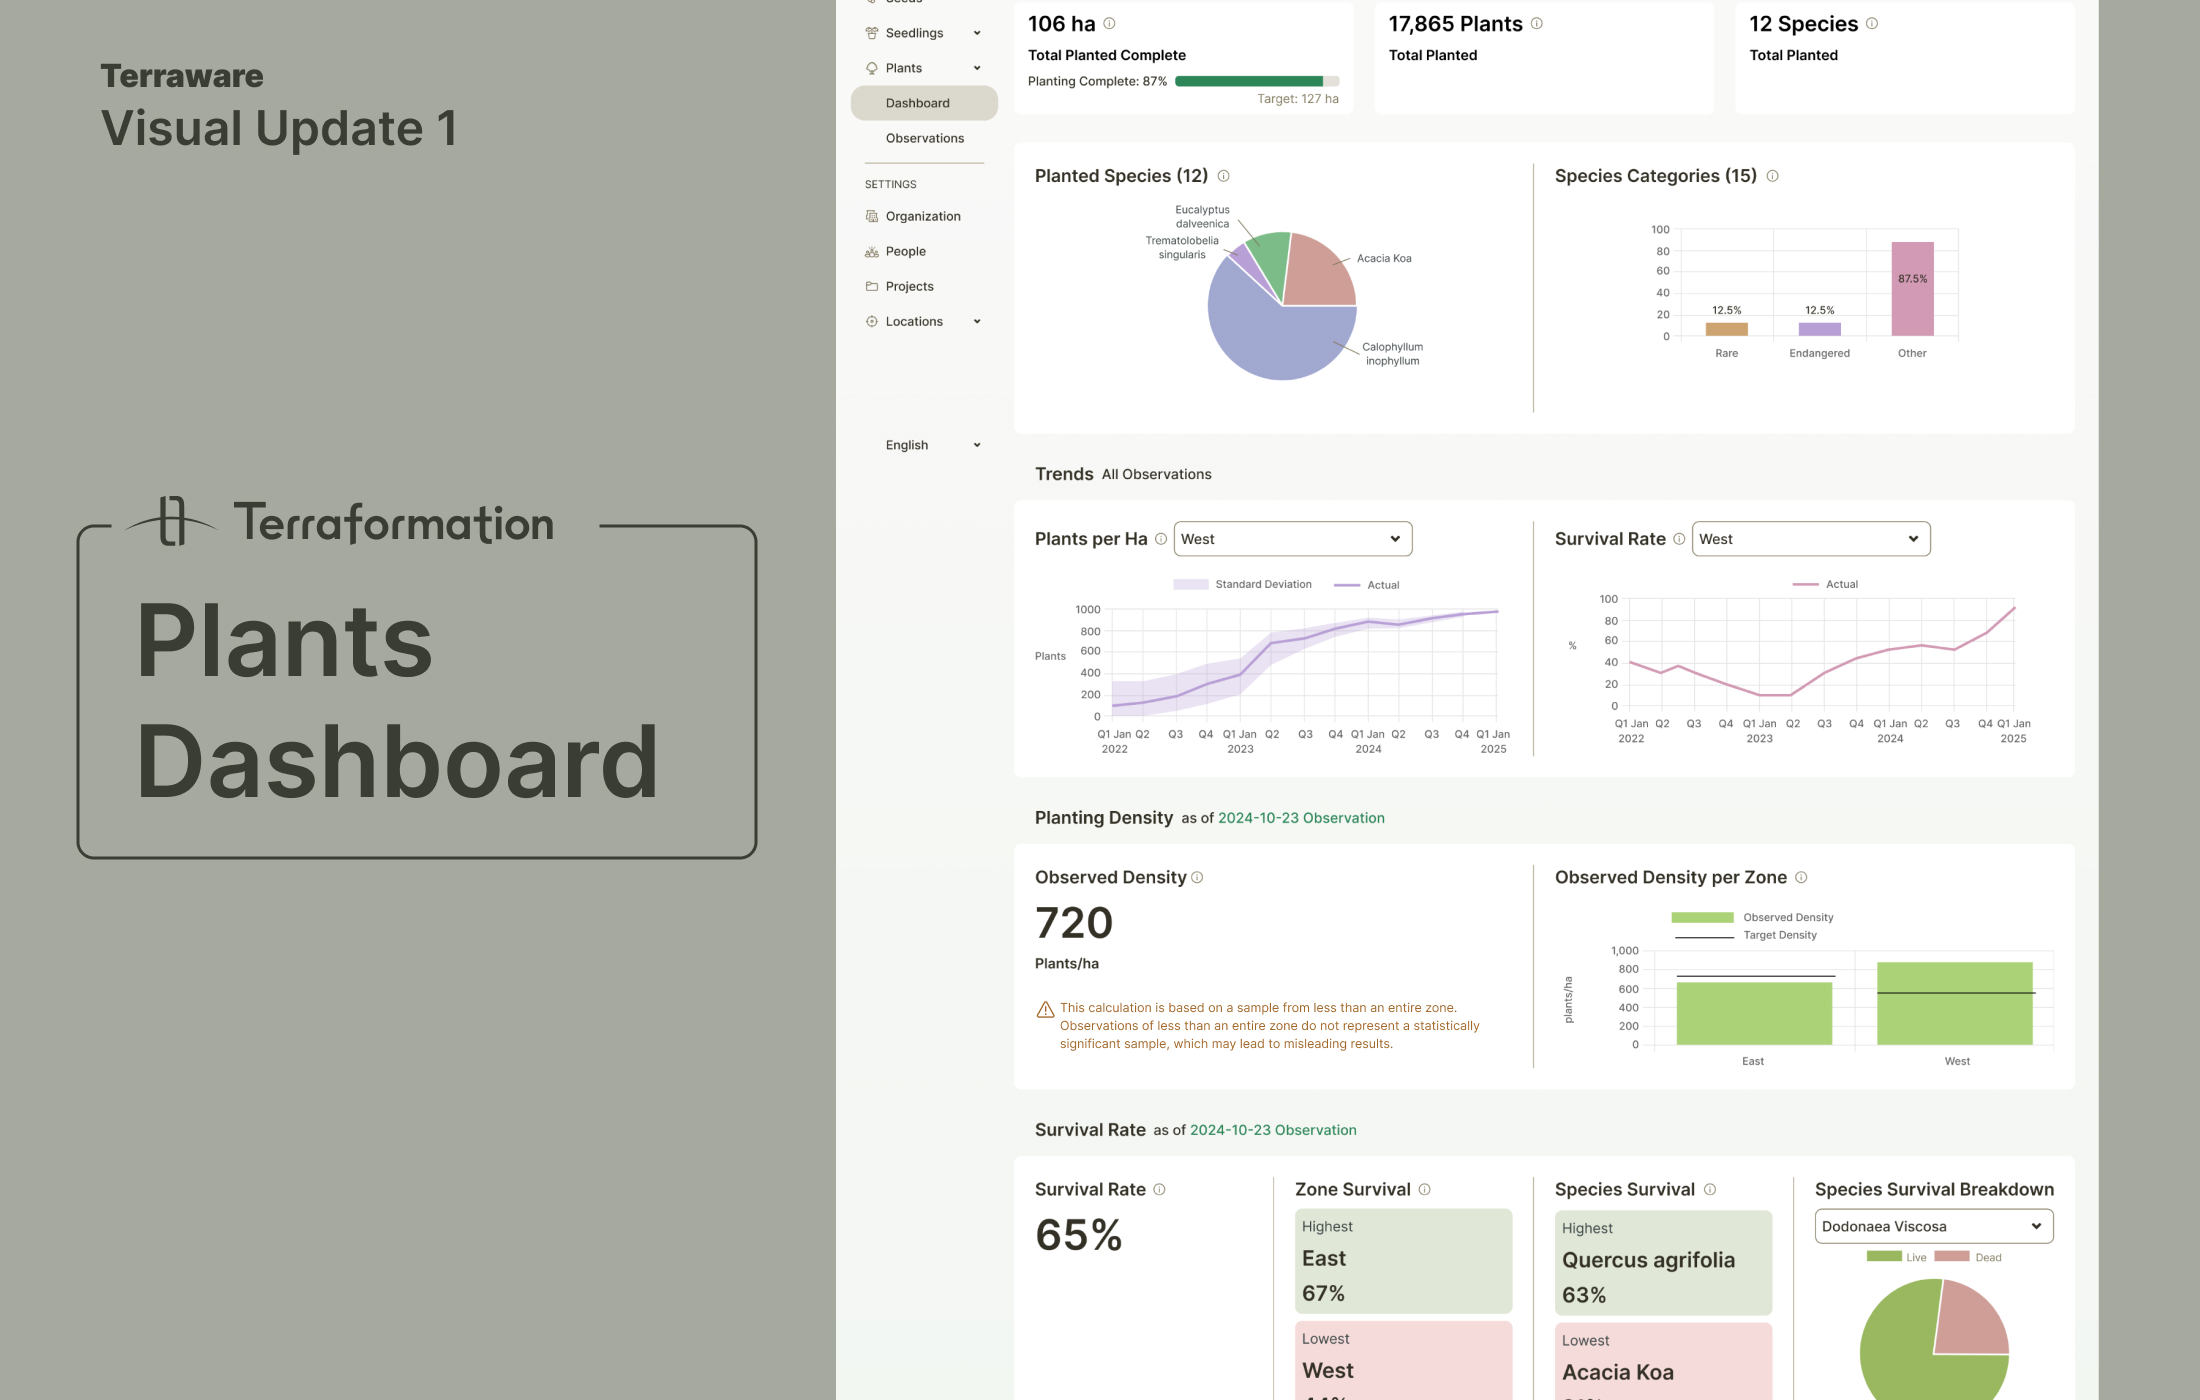Open Projects via its folder icon

coord(871,286)
